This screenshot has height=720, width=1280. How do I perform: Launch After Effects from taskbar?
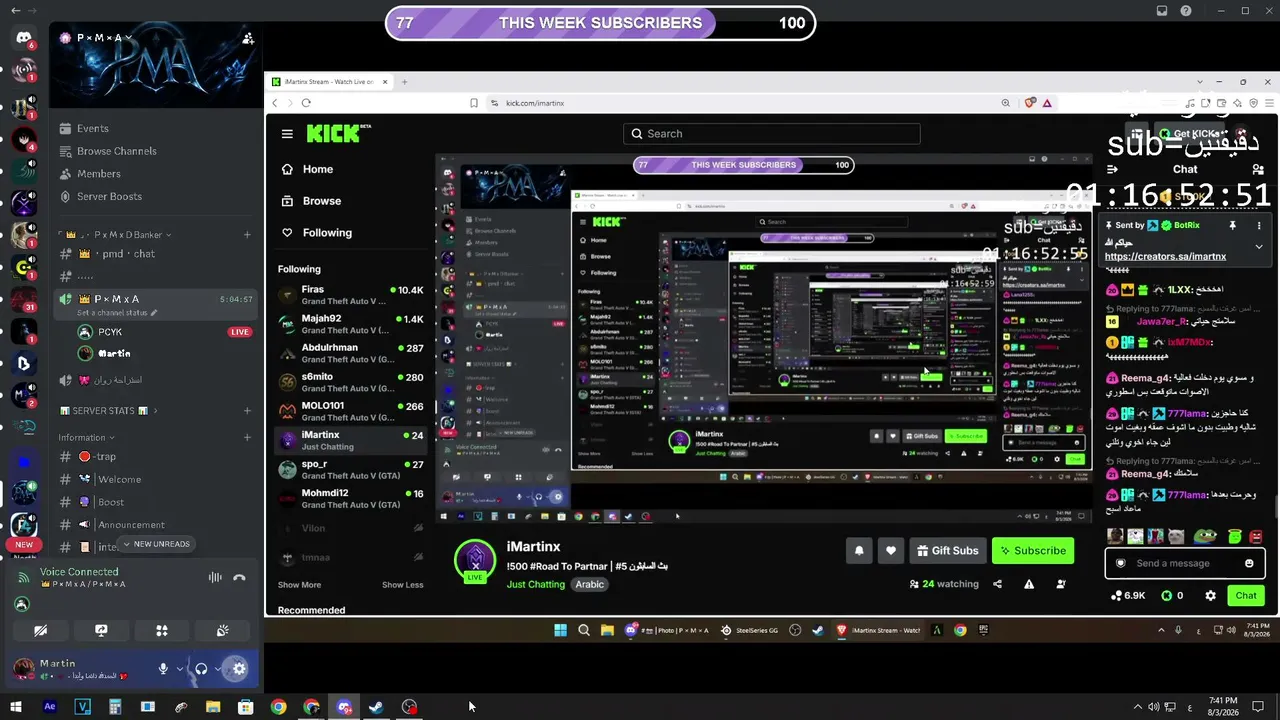click(x=50, y=707)
